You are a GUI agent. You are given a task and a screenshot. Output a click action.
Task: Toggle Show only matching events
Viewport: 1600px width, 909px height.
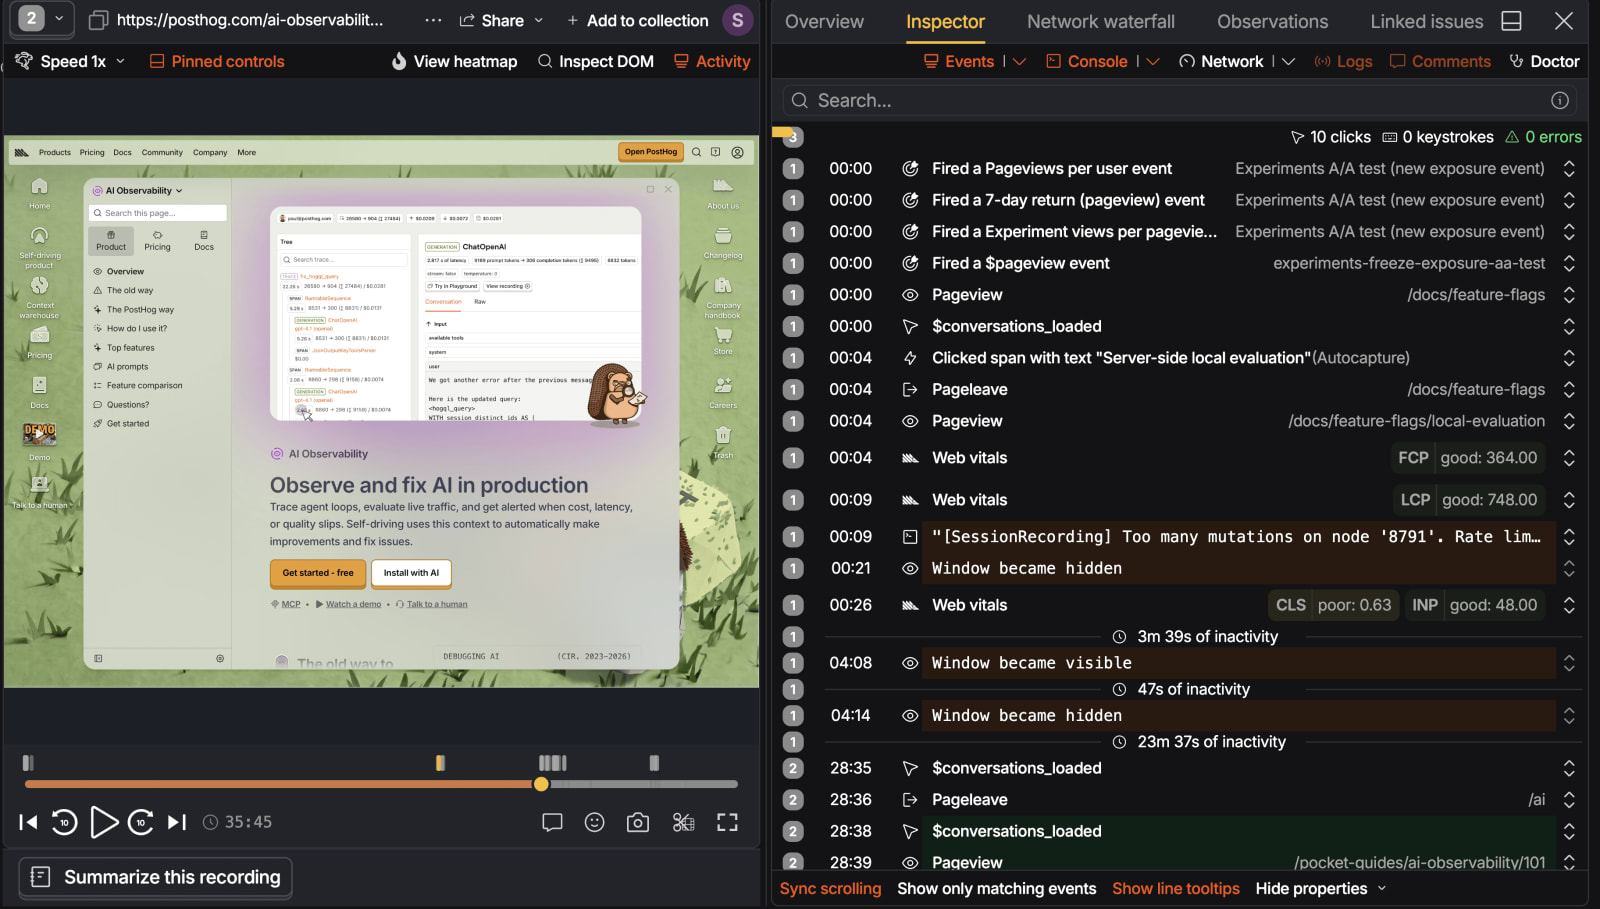coord(996,888)
